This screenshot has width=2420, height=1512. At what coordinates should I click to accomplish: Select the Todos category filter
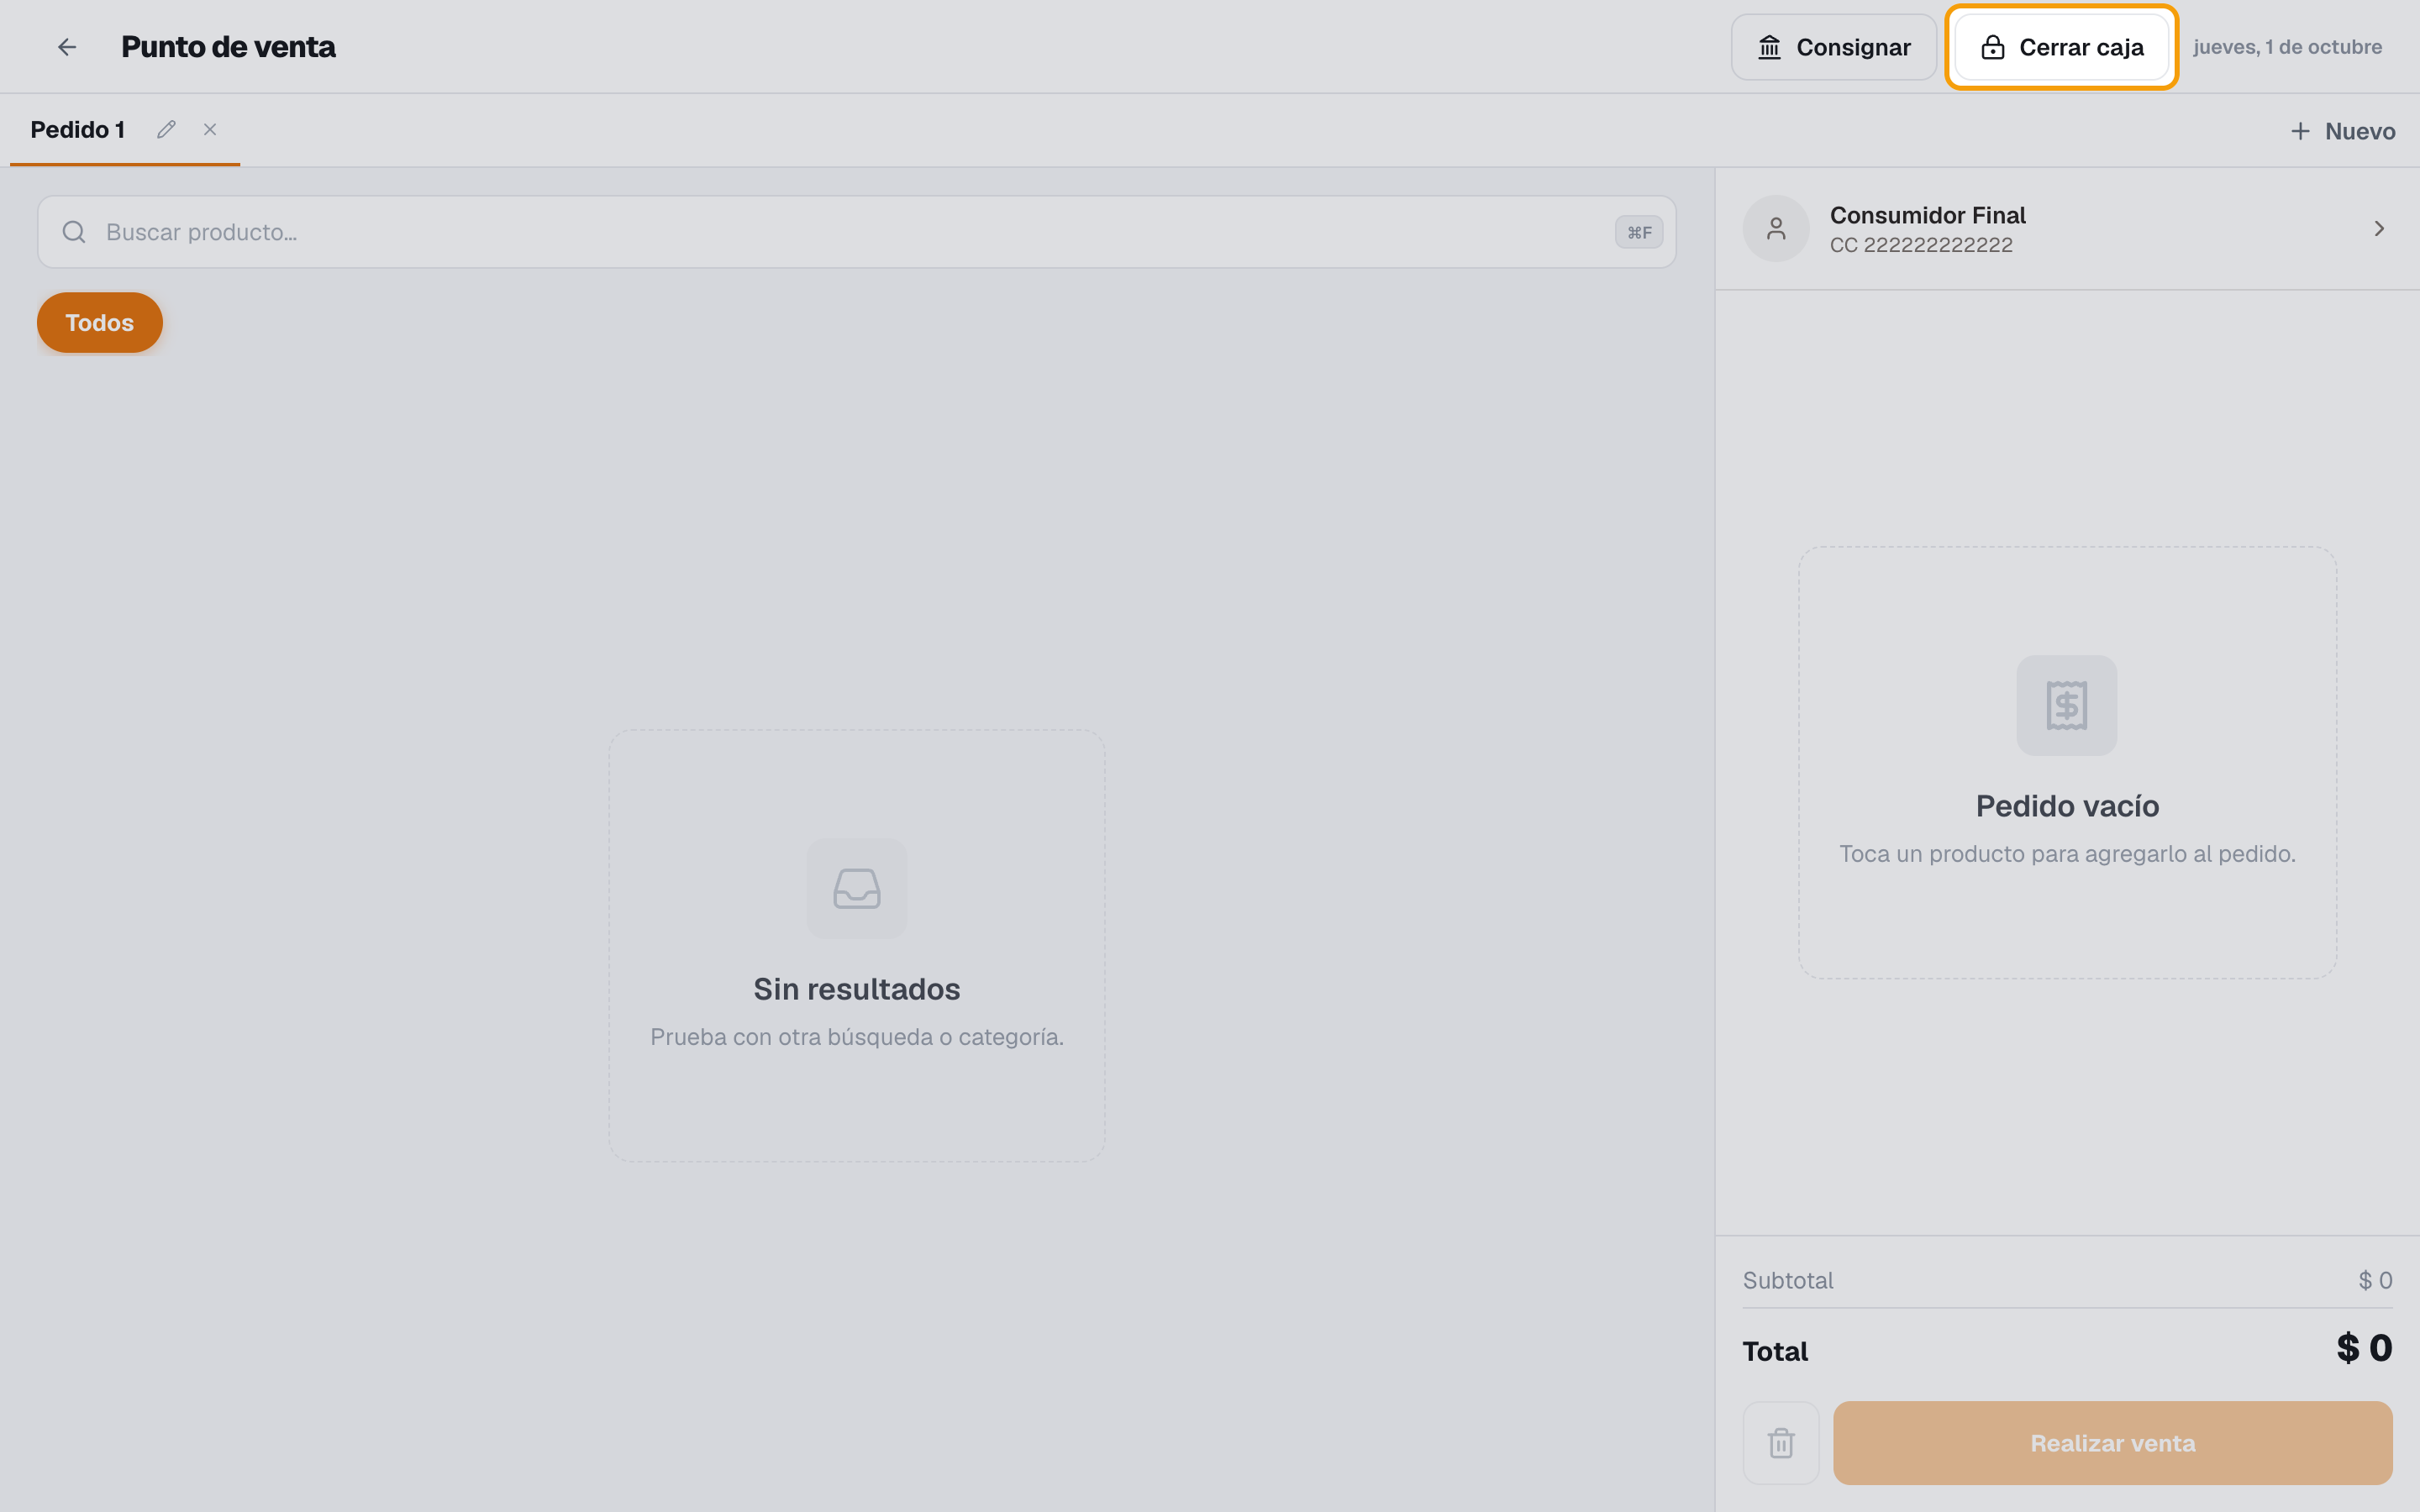pos(100,323)
